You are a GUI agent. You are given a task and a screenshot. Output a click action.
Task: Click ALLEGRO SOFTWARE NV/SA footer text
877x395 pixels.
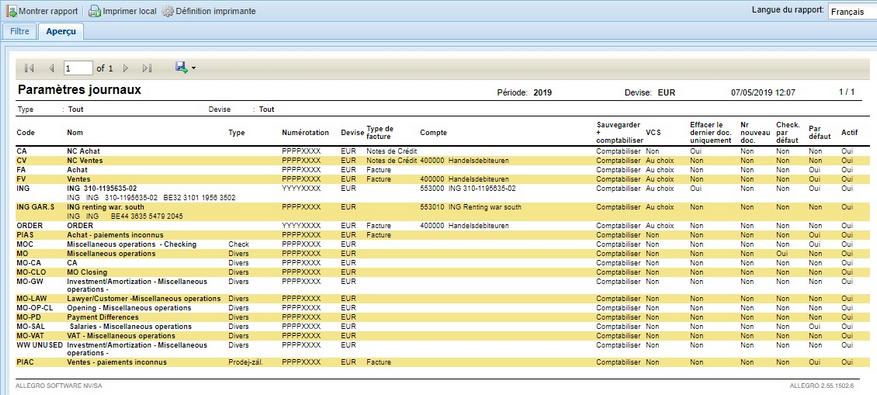pos(59,386)
